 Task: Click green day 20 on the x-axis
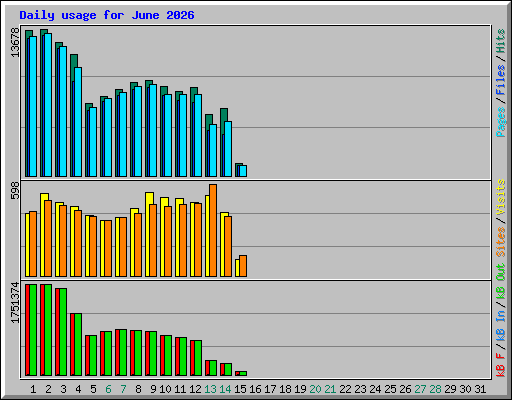(315, 389)
